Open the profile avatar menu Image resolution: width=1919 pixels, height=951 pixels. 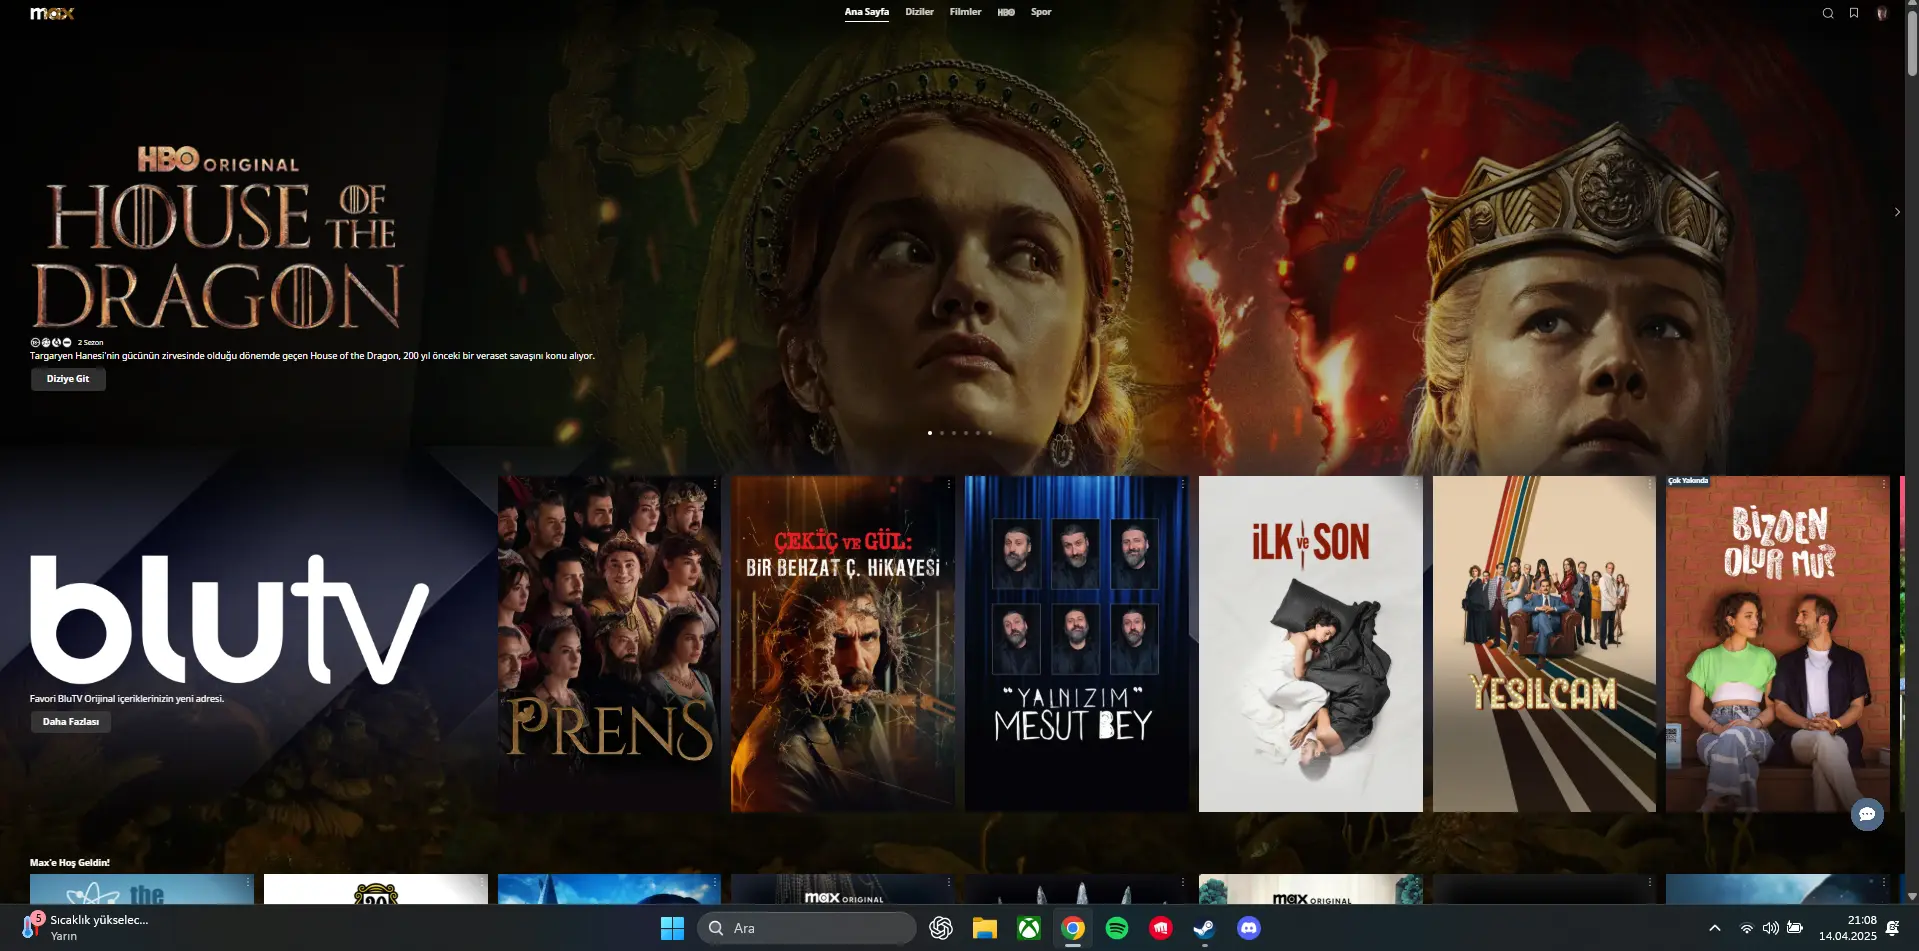1882,13
